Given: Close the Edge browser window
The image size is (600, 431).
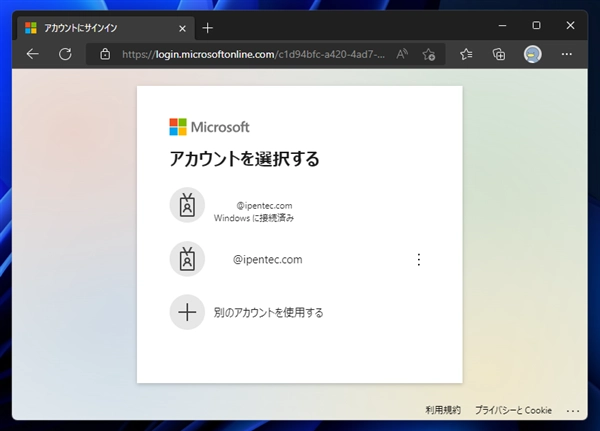Looking at the screenshot, I should click(570, 25).
